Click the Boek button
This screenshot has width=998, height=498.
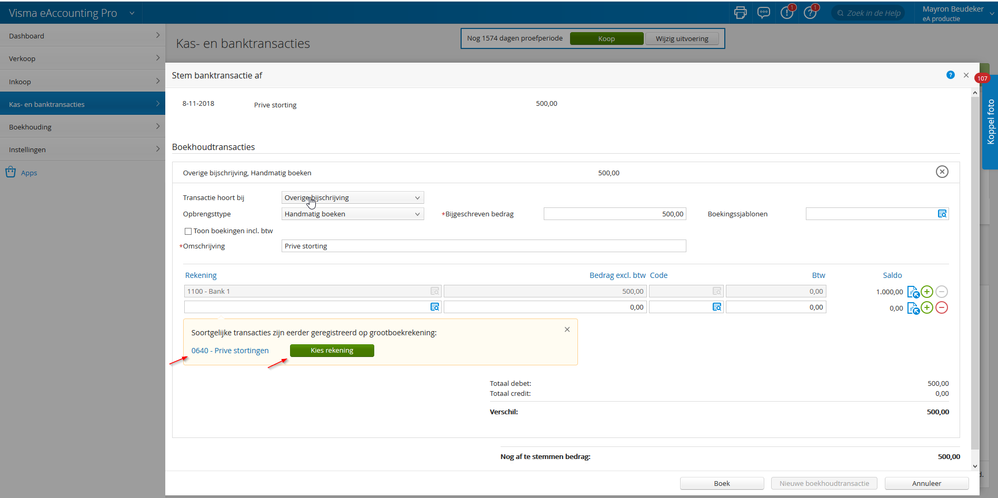(722, 483)
